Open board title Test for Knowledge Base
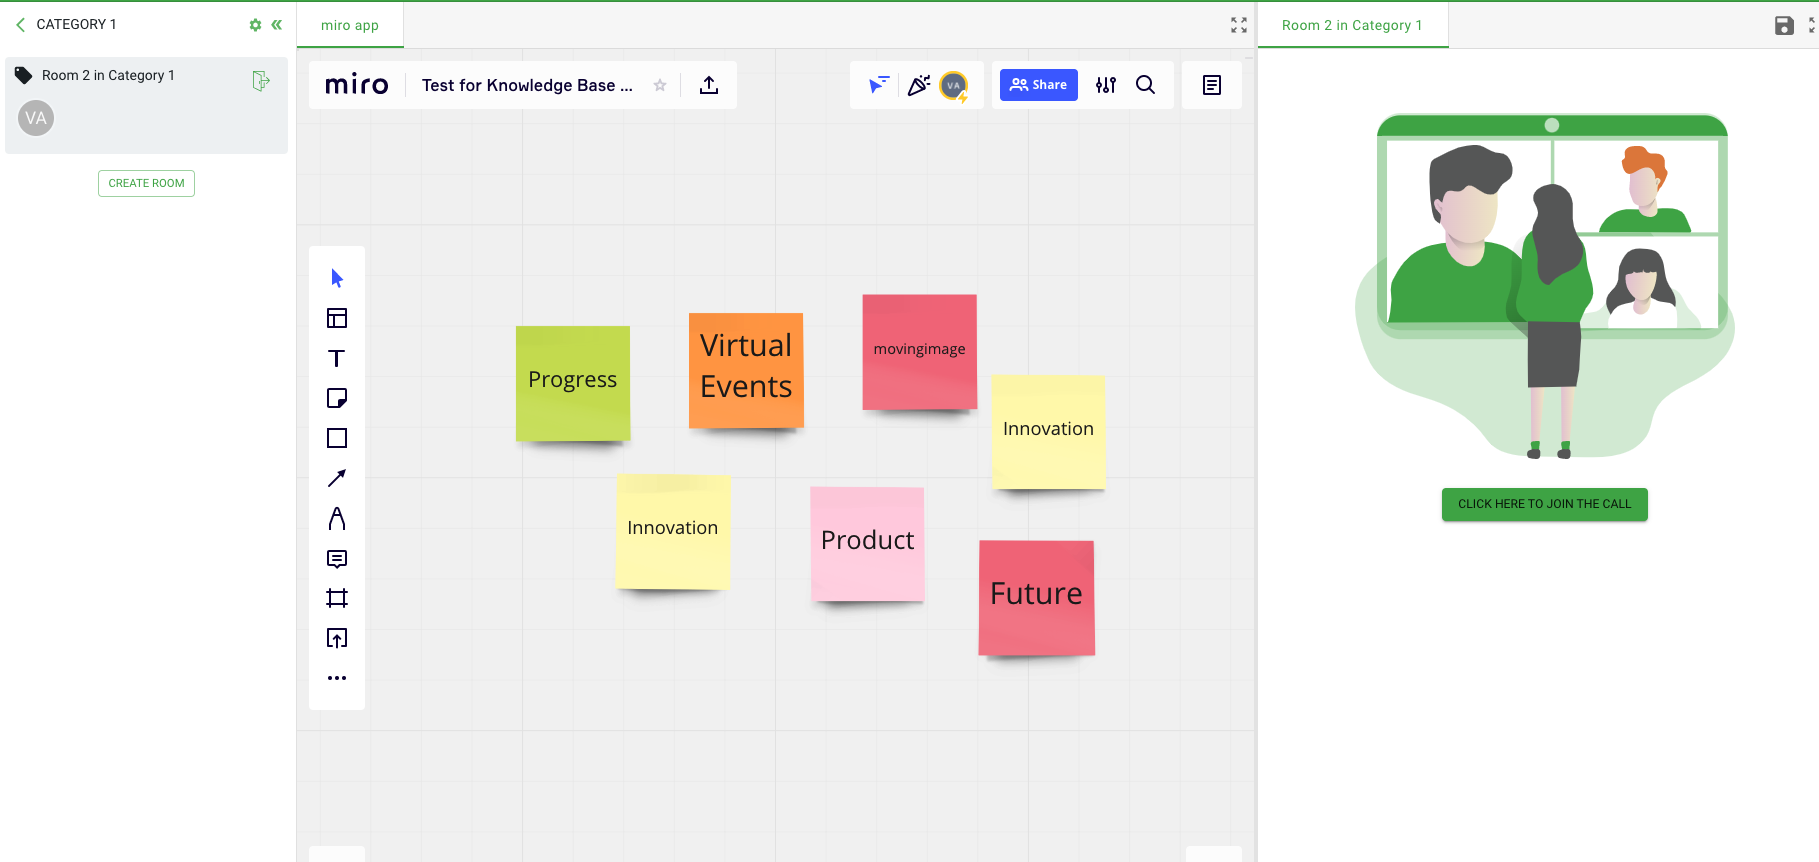The height and width of the screenshot is (862, 1819). pos(527,85)
